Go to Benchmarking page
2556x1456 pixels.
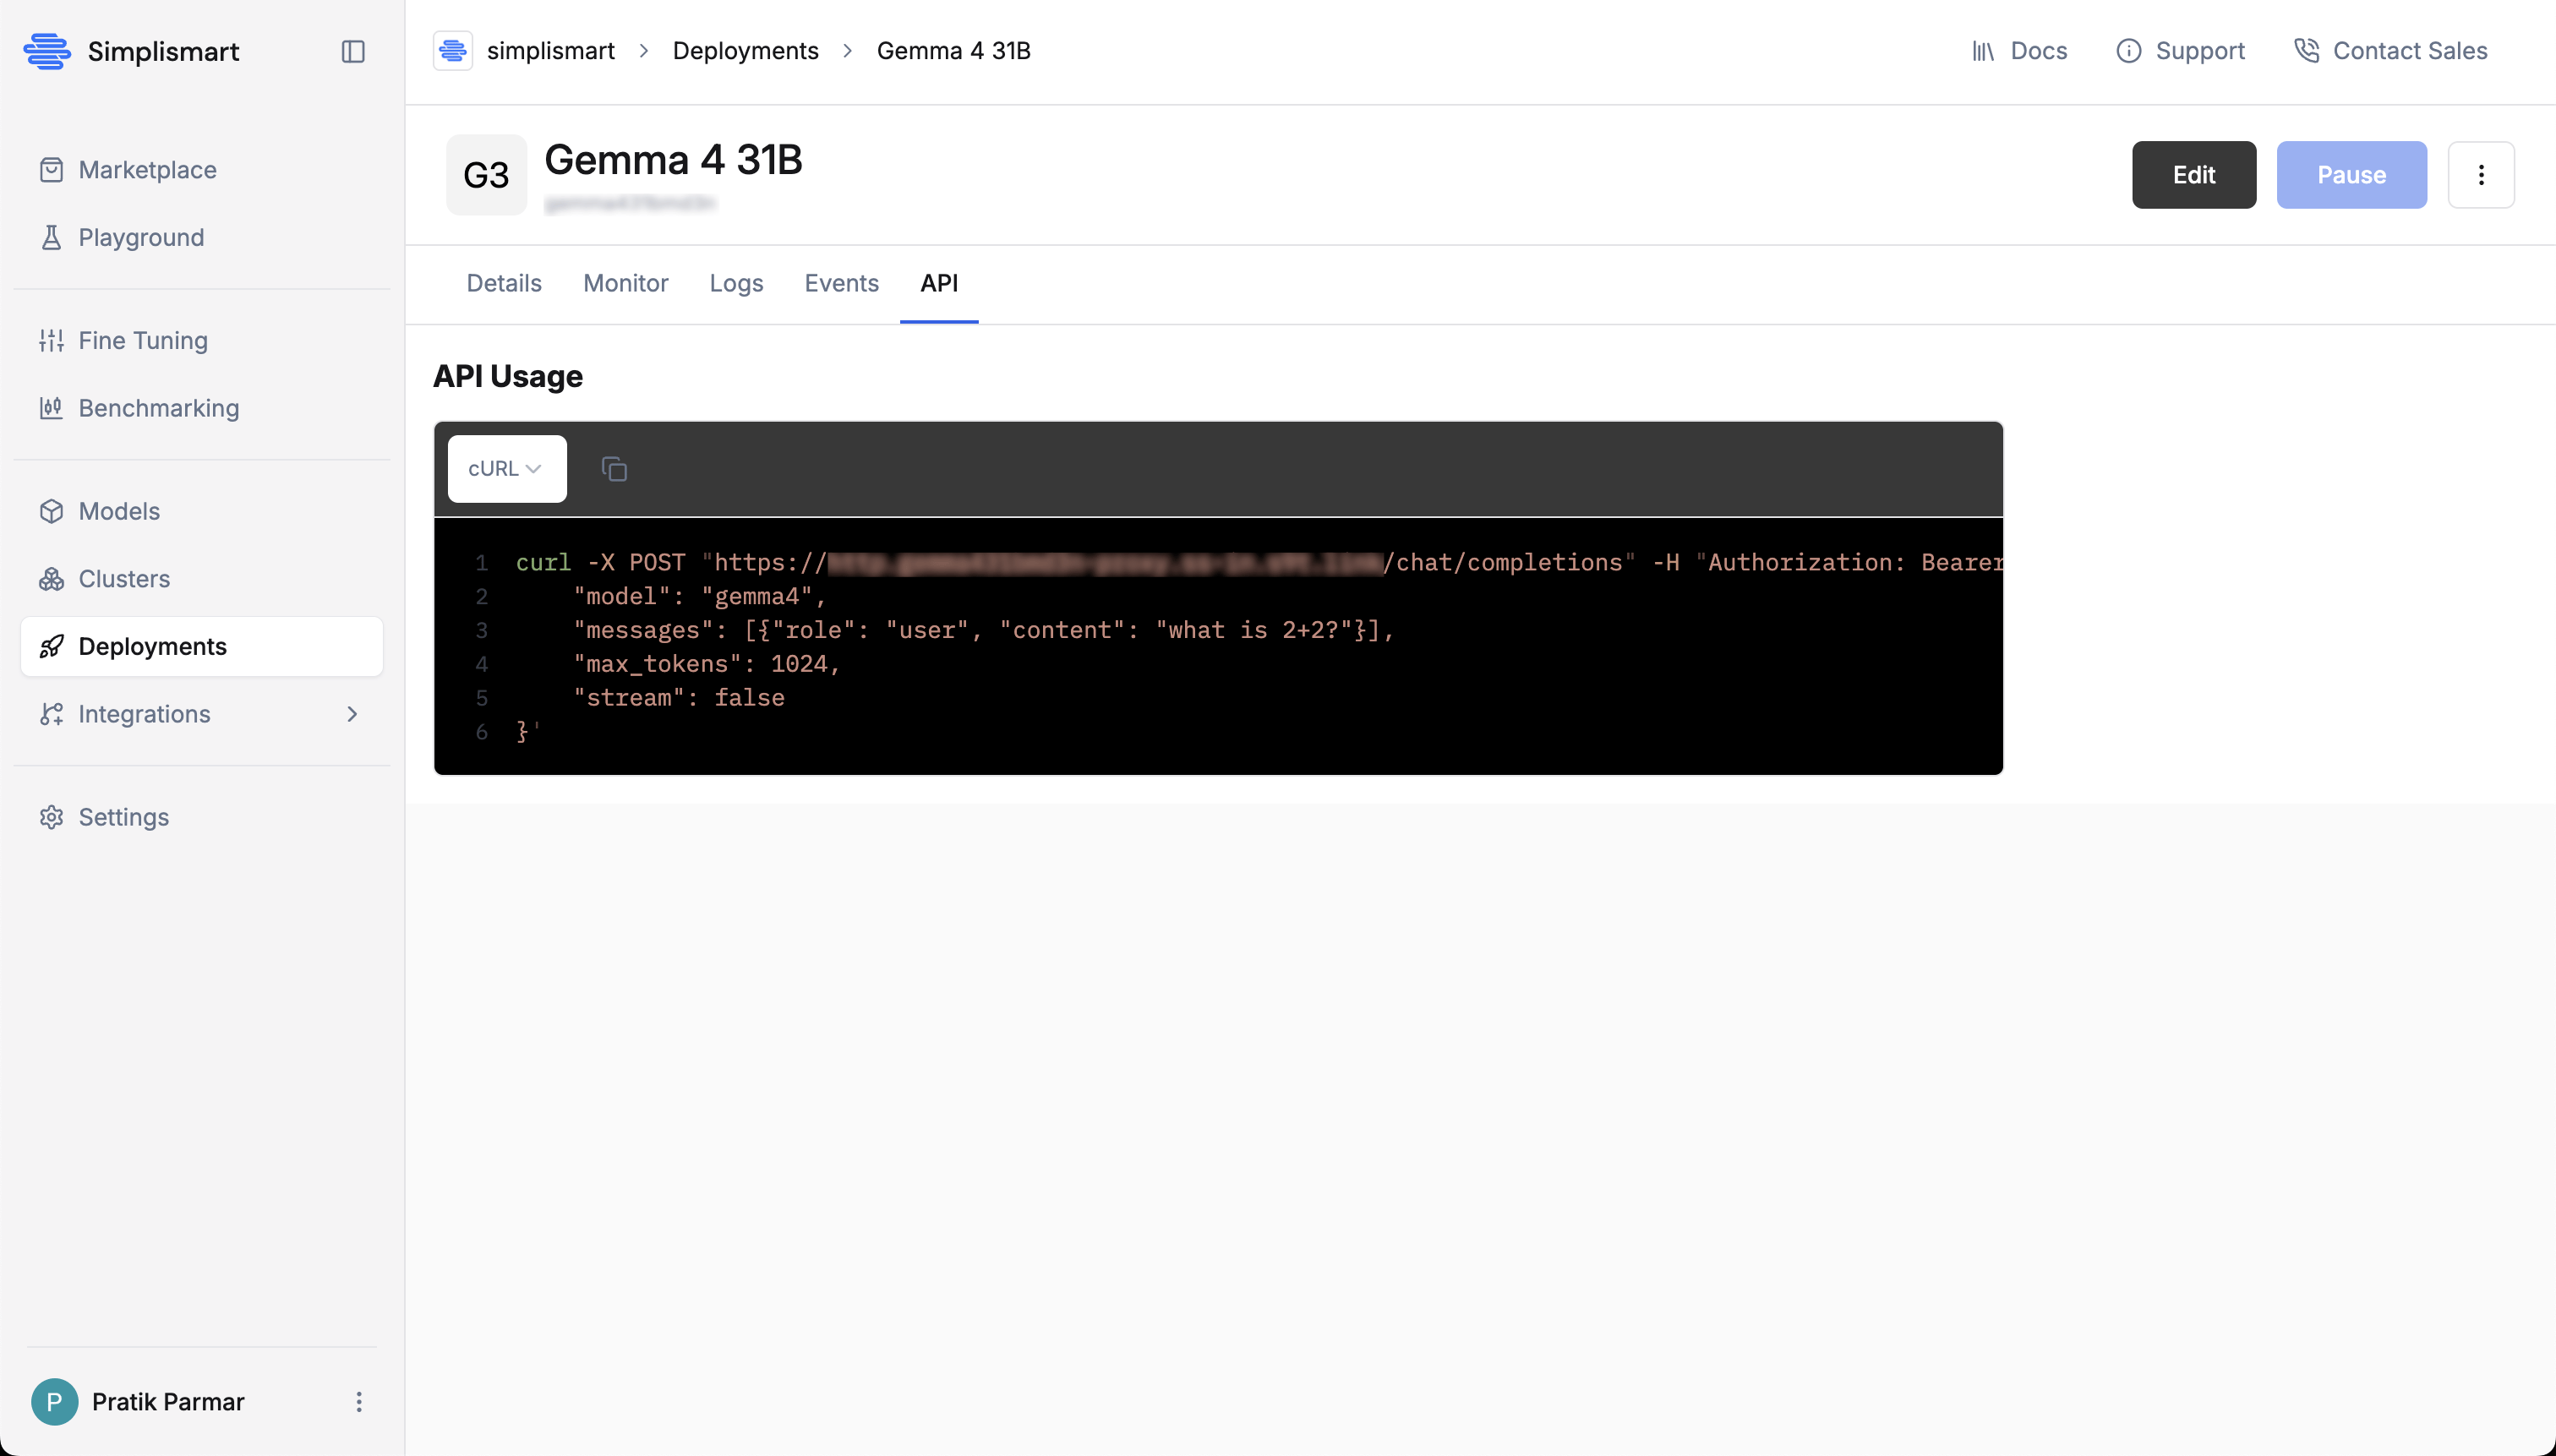point(201,408)
